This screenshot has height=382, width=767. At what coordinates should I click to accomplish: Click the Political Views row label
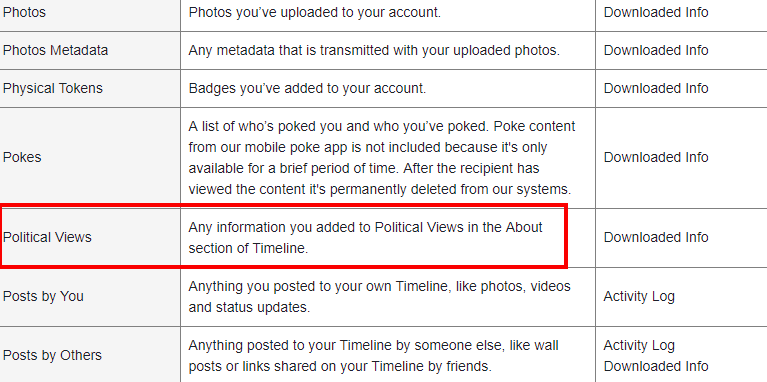click(x=47, y=237)
